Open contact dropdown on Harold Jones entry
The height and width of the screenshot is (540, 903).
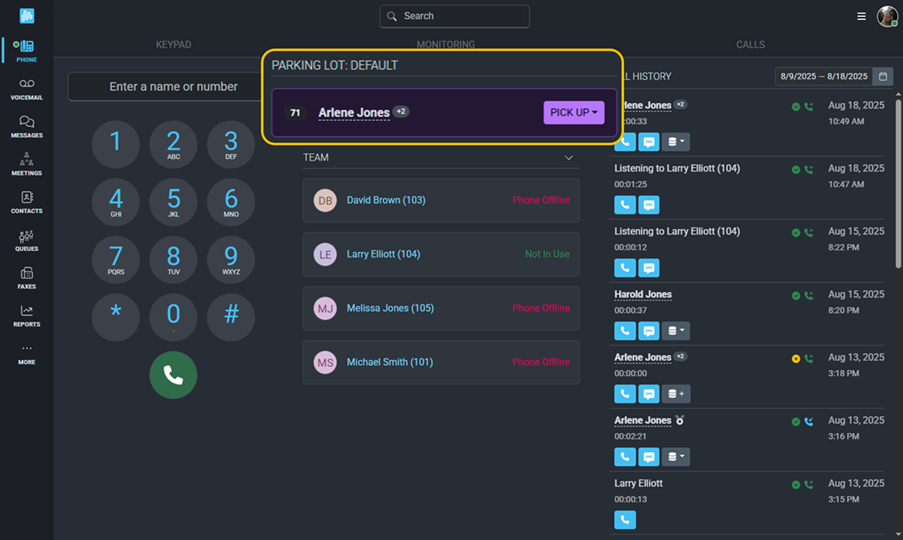(676, 331)
